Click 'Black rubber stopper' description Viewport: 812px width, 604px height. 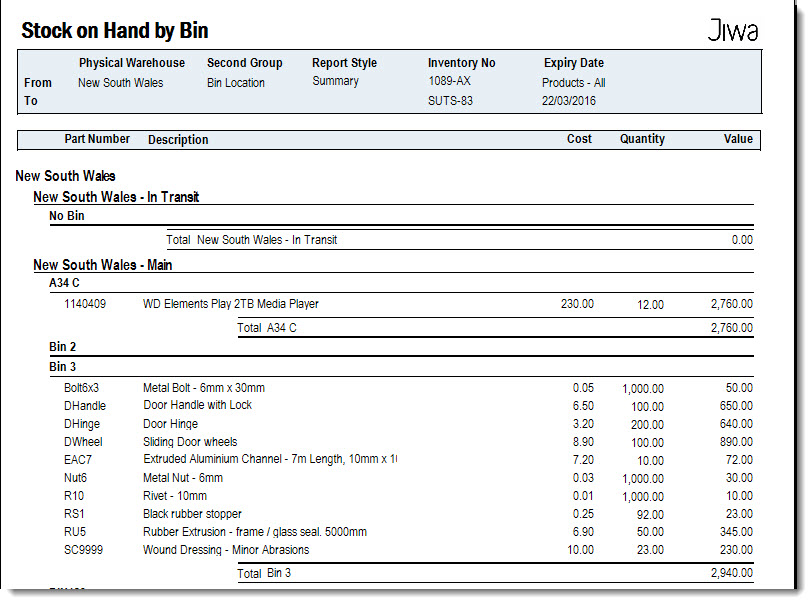192,514
